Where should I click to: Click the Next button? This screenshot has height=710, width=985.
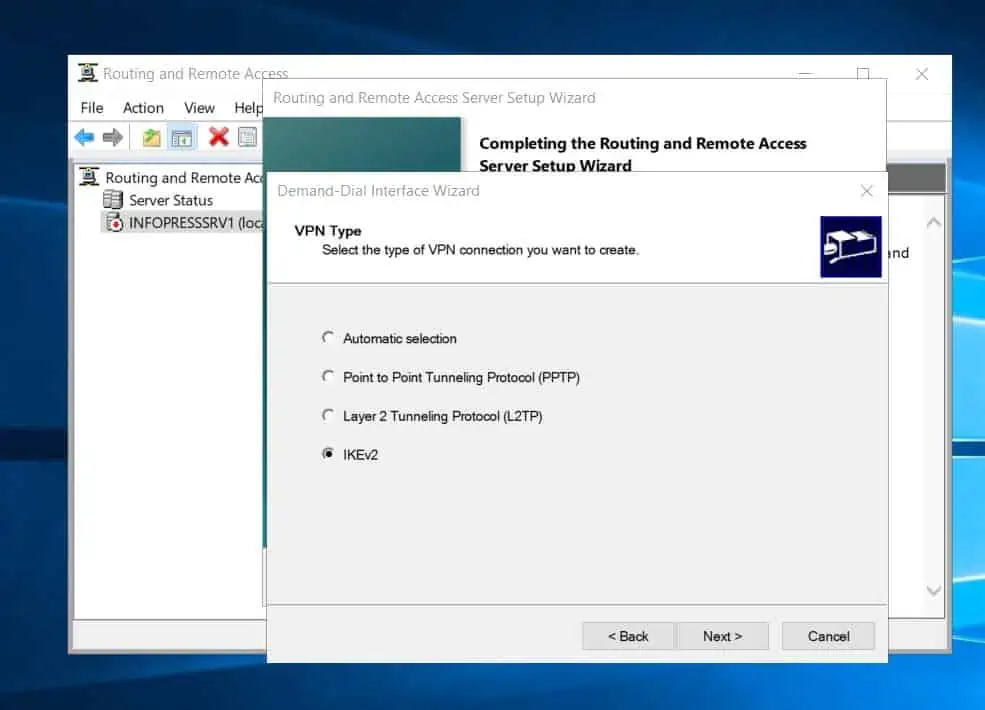722,636
